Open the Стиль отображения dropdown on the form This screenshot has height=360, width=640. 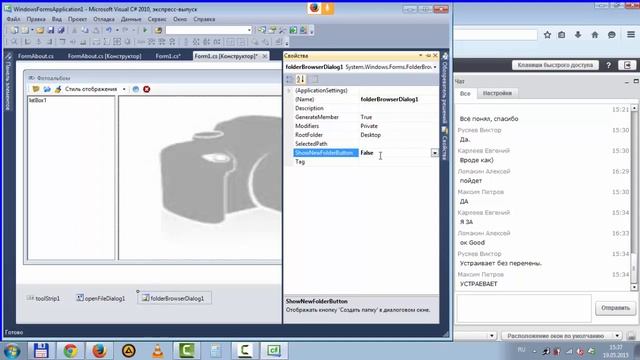point(124,89)
